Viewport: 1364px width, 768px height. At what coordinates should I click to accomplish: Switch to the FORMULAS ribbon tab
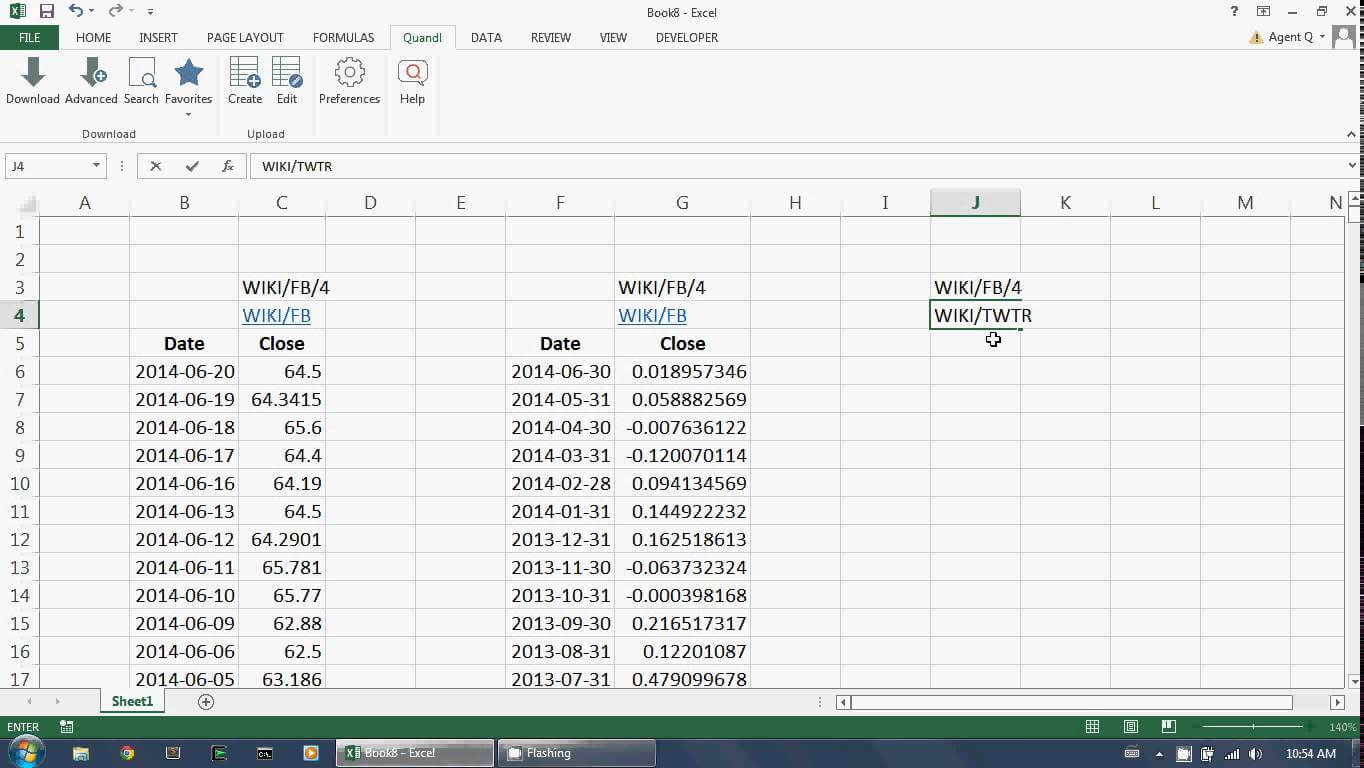pyautogui.click(x=343, y=38)
